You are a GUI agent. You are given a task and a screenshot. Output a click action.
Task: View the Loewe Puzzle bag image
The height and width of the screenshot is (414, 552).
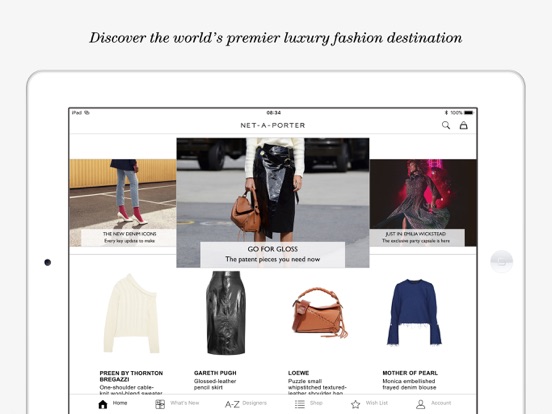pyautogui.click(x=320, y=313)
